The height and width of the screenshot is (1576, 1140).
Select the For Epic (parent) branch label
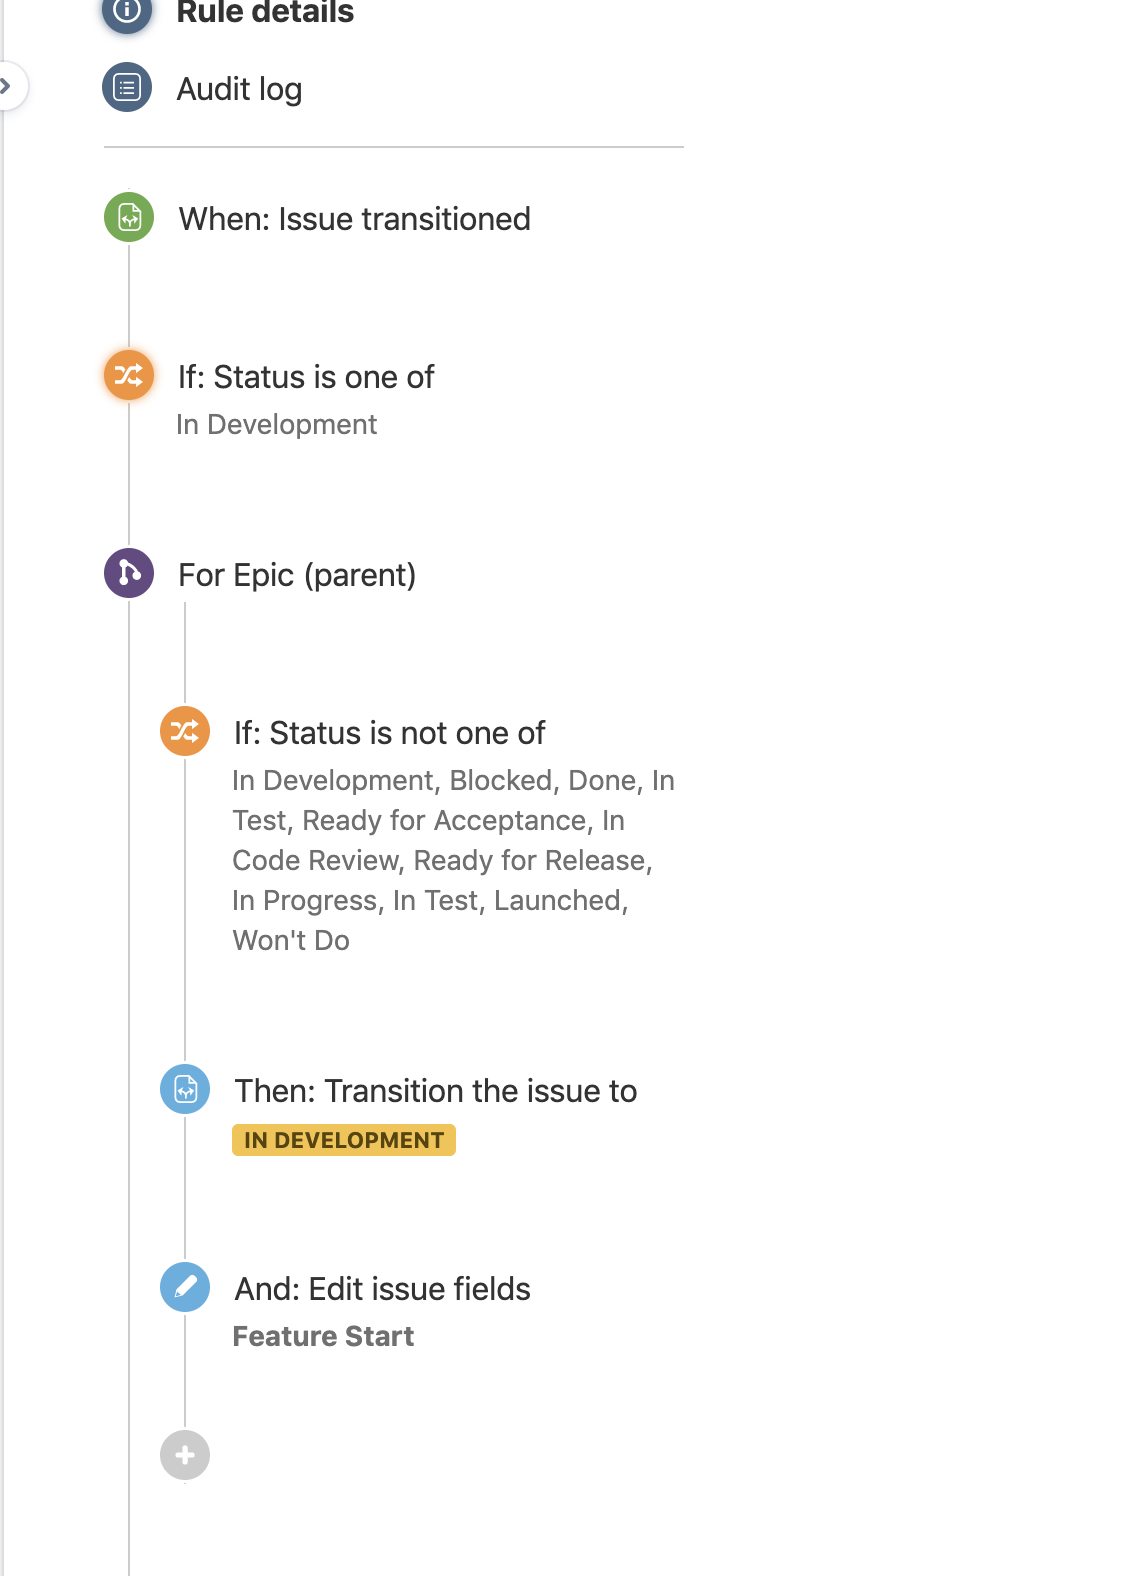(297, 575)
